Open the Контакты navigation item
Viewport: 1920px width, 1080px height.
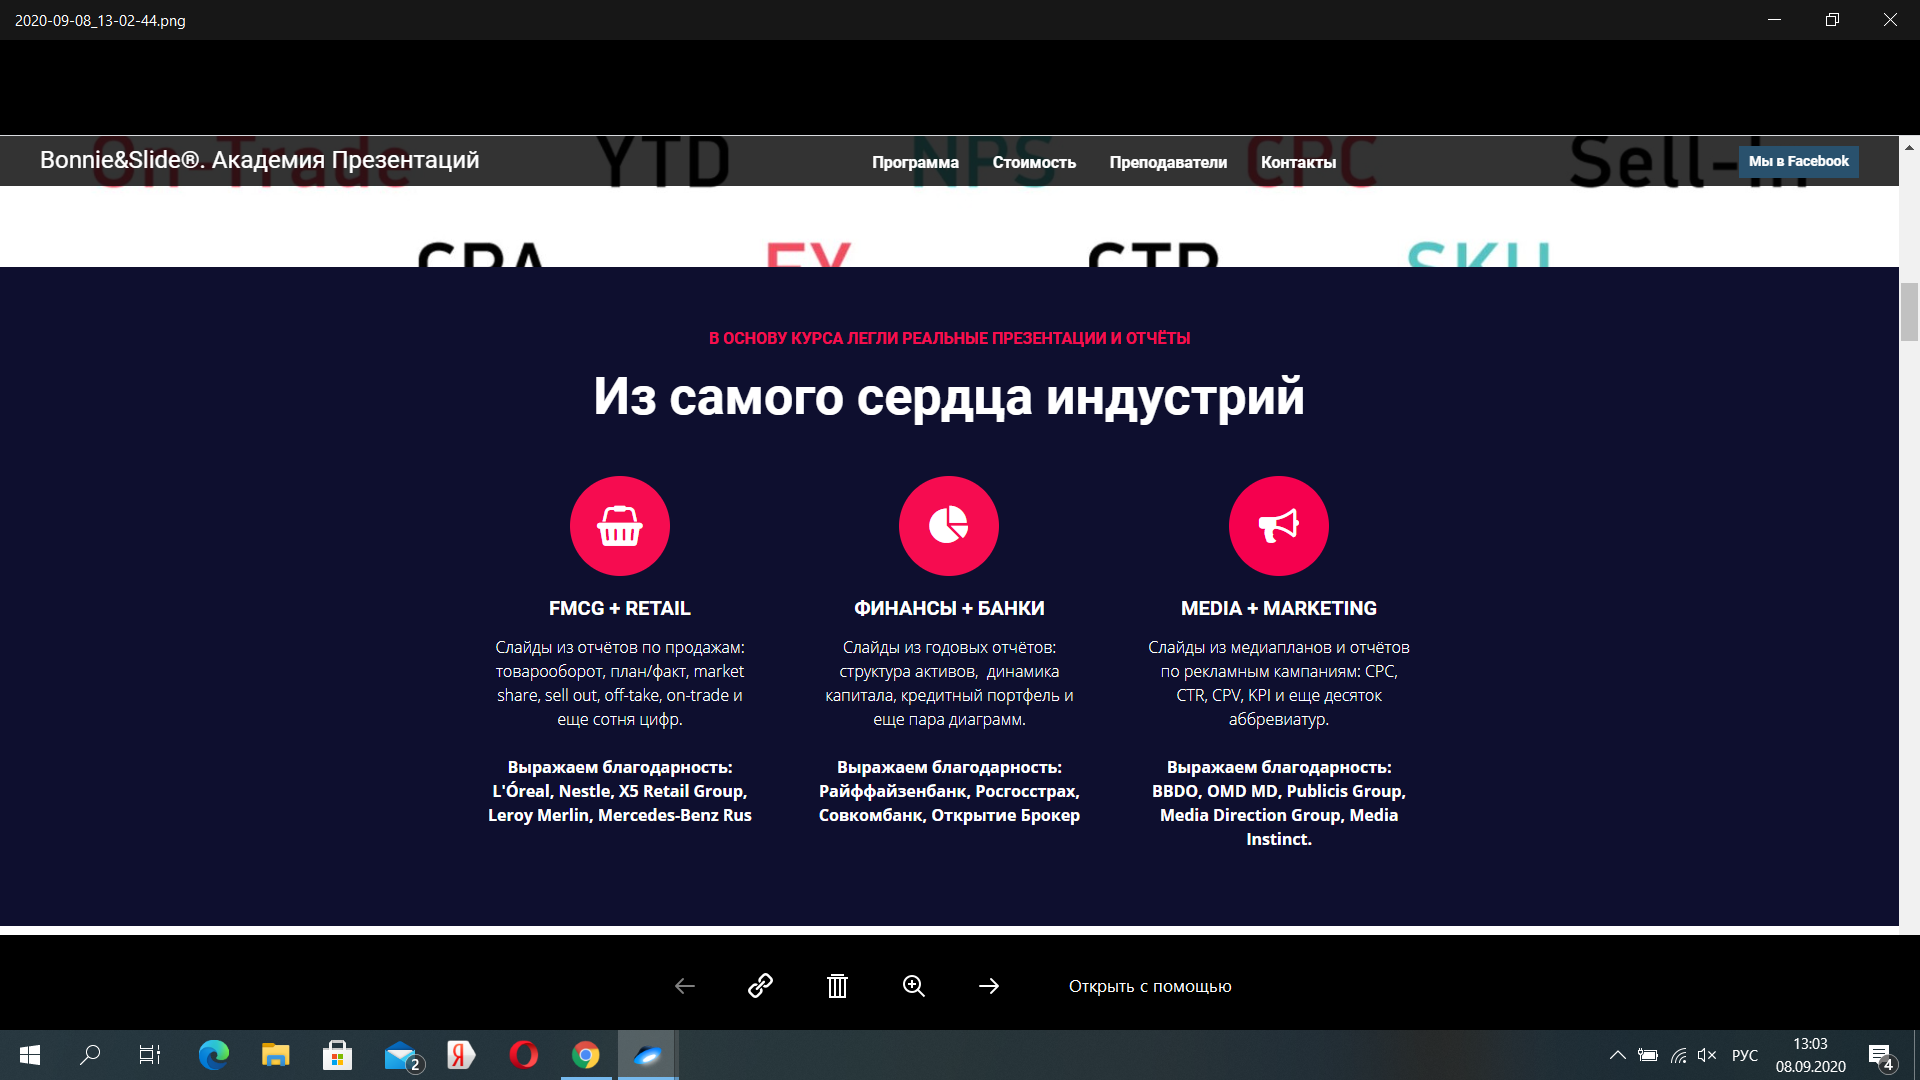[x=1299, y=161]
